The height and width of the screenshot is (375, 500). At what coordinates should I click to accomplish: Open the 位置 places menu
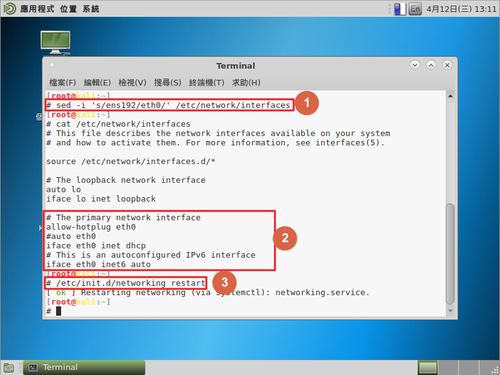click(x=68, y=9)
